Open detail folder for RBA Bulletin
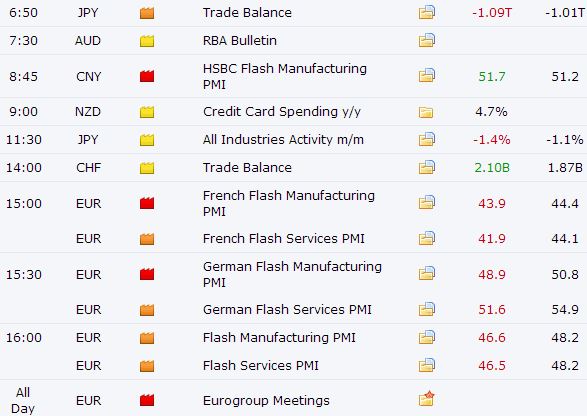Screen dimensions: 587x416 pyautogui.click(x=426, y=40)
